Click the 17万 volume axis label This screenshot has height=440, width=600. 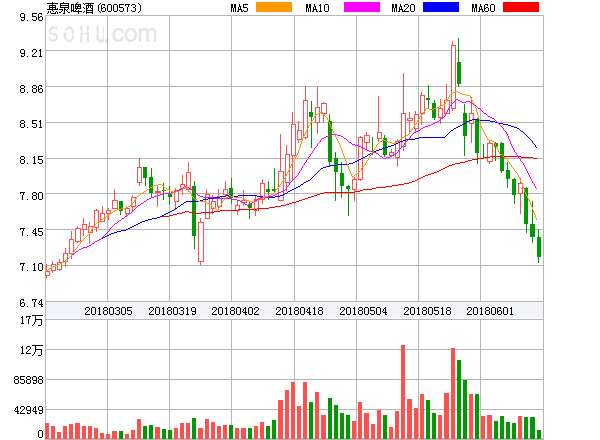[31, 320]
